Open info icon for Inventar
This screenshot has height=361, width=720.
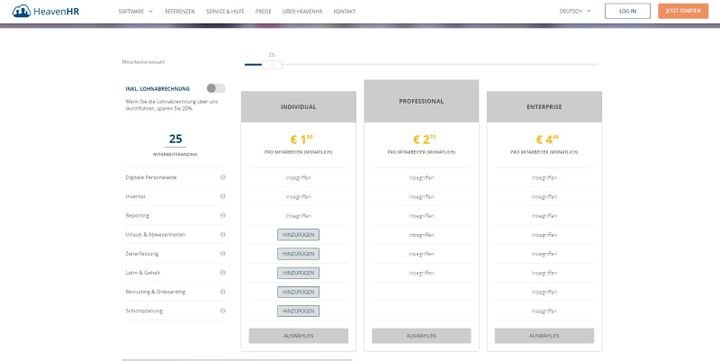click(223, 196)
